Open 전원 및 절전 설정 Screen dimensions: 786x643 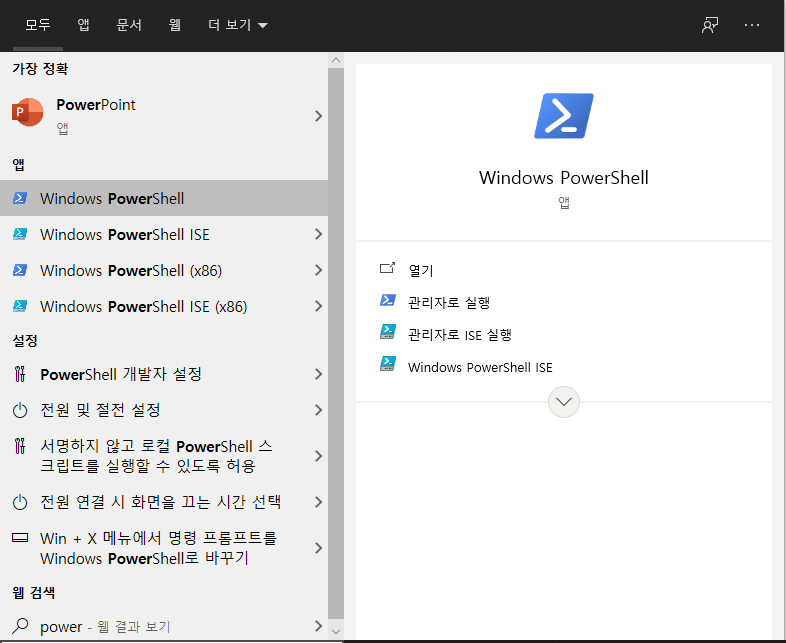click(100, 410)
